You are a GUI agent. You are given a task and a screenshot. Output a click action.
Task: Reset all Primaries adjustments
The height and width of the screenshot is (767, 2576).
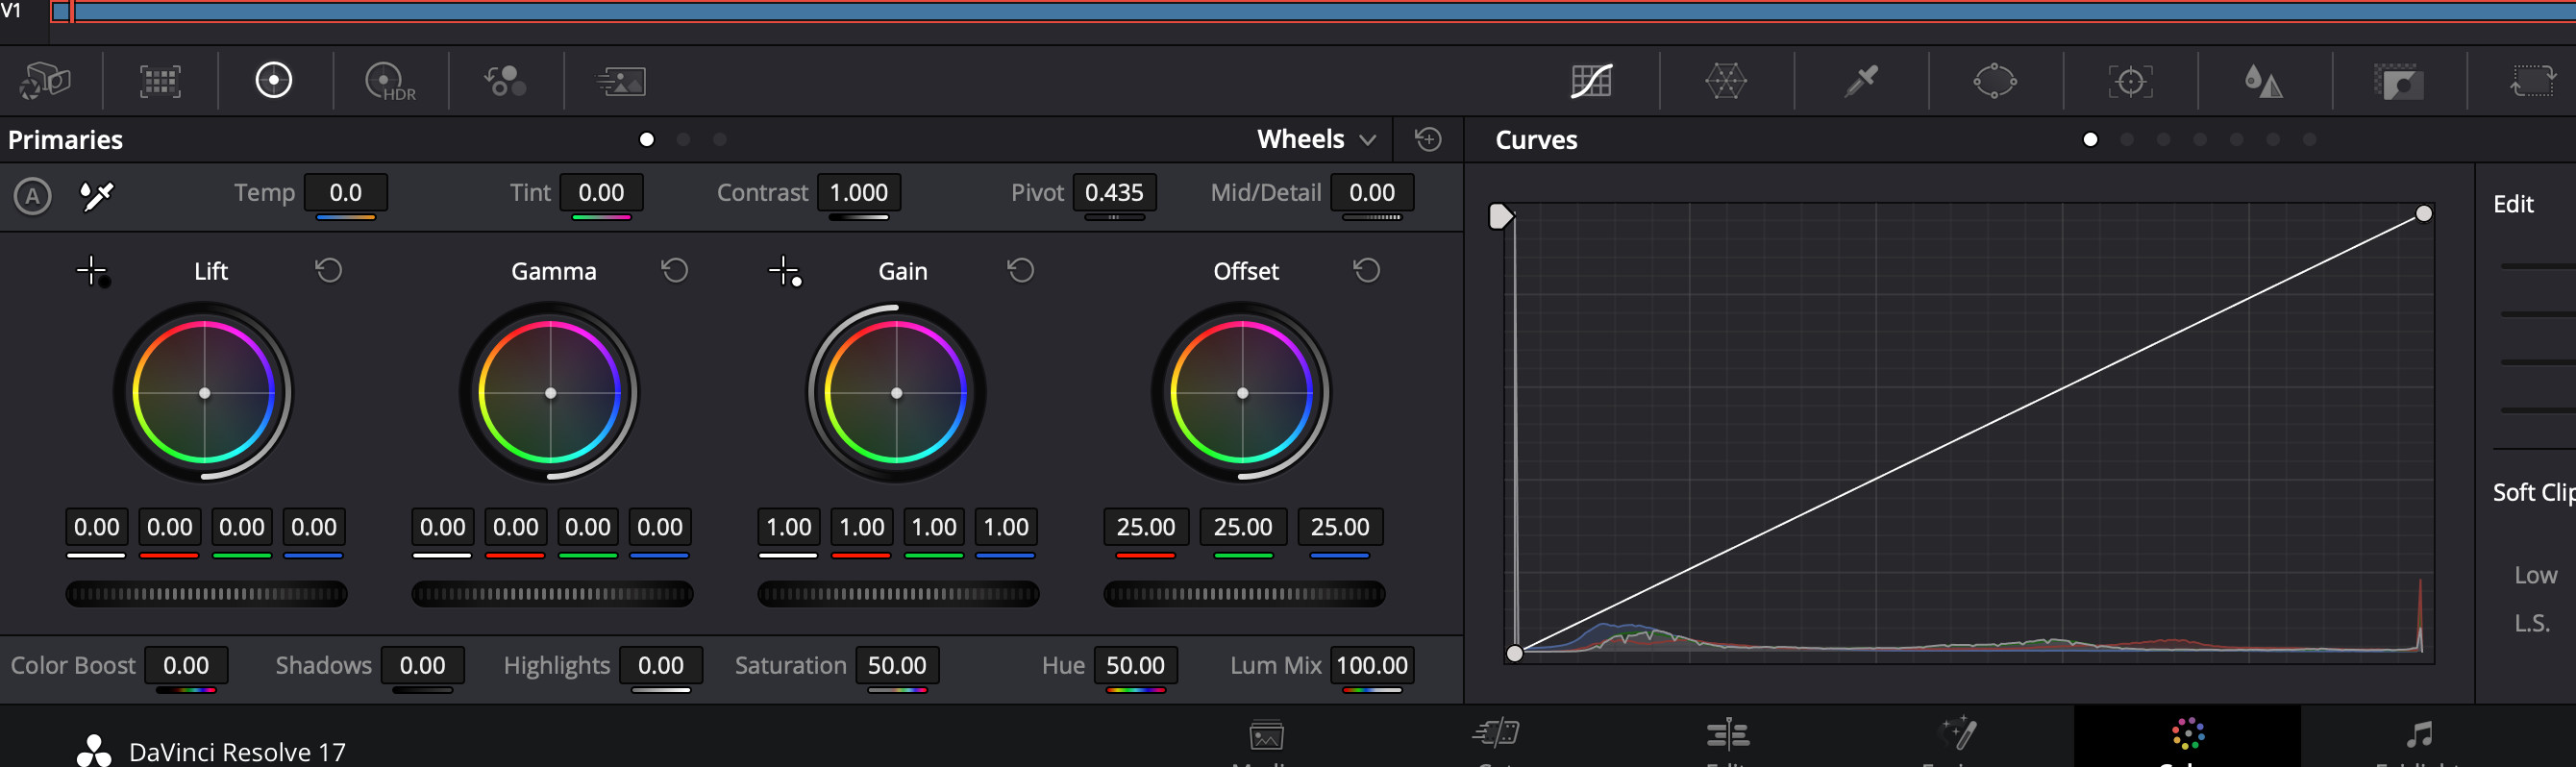[x=1428, y=139]
